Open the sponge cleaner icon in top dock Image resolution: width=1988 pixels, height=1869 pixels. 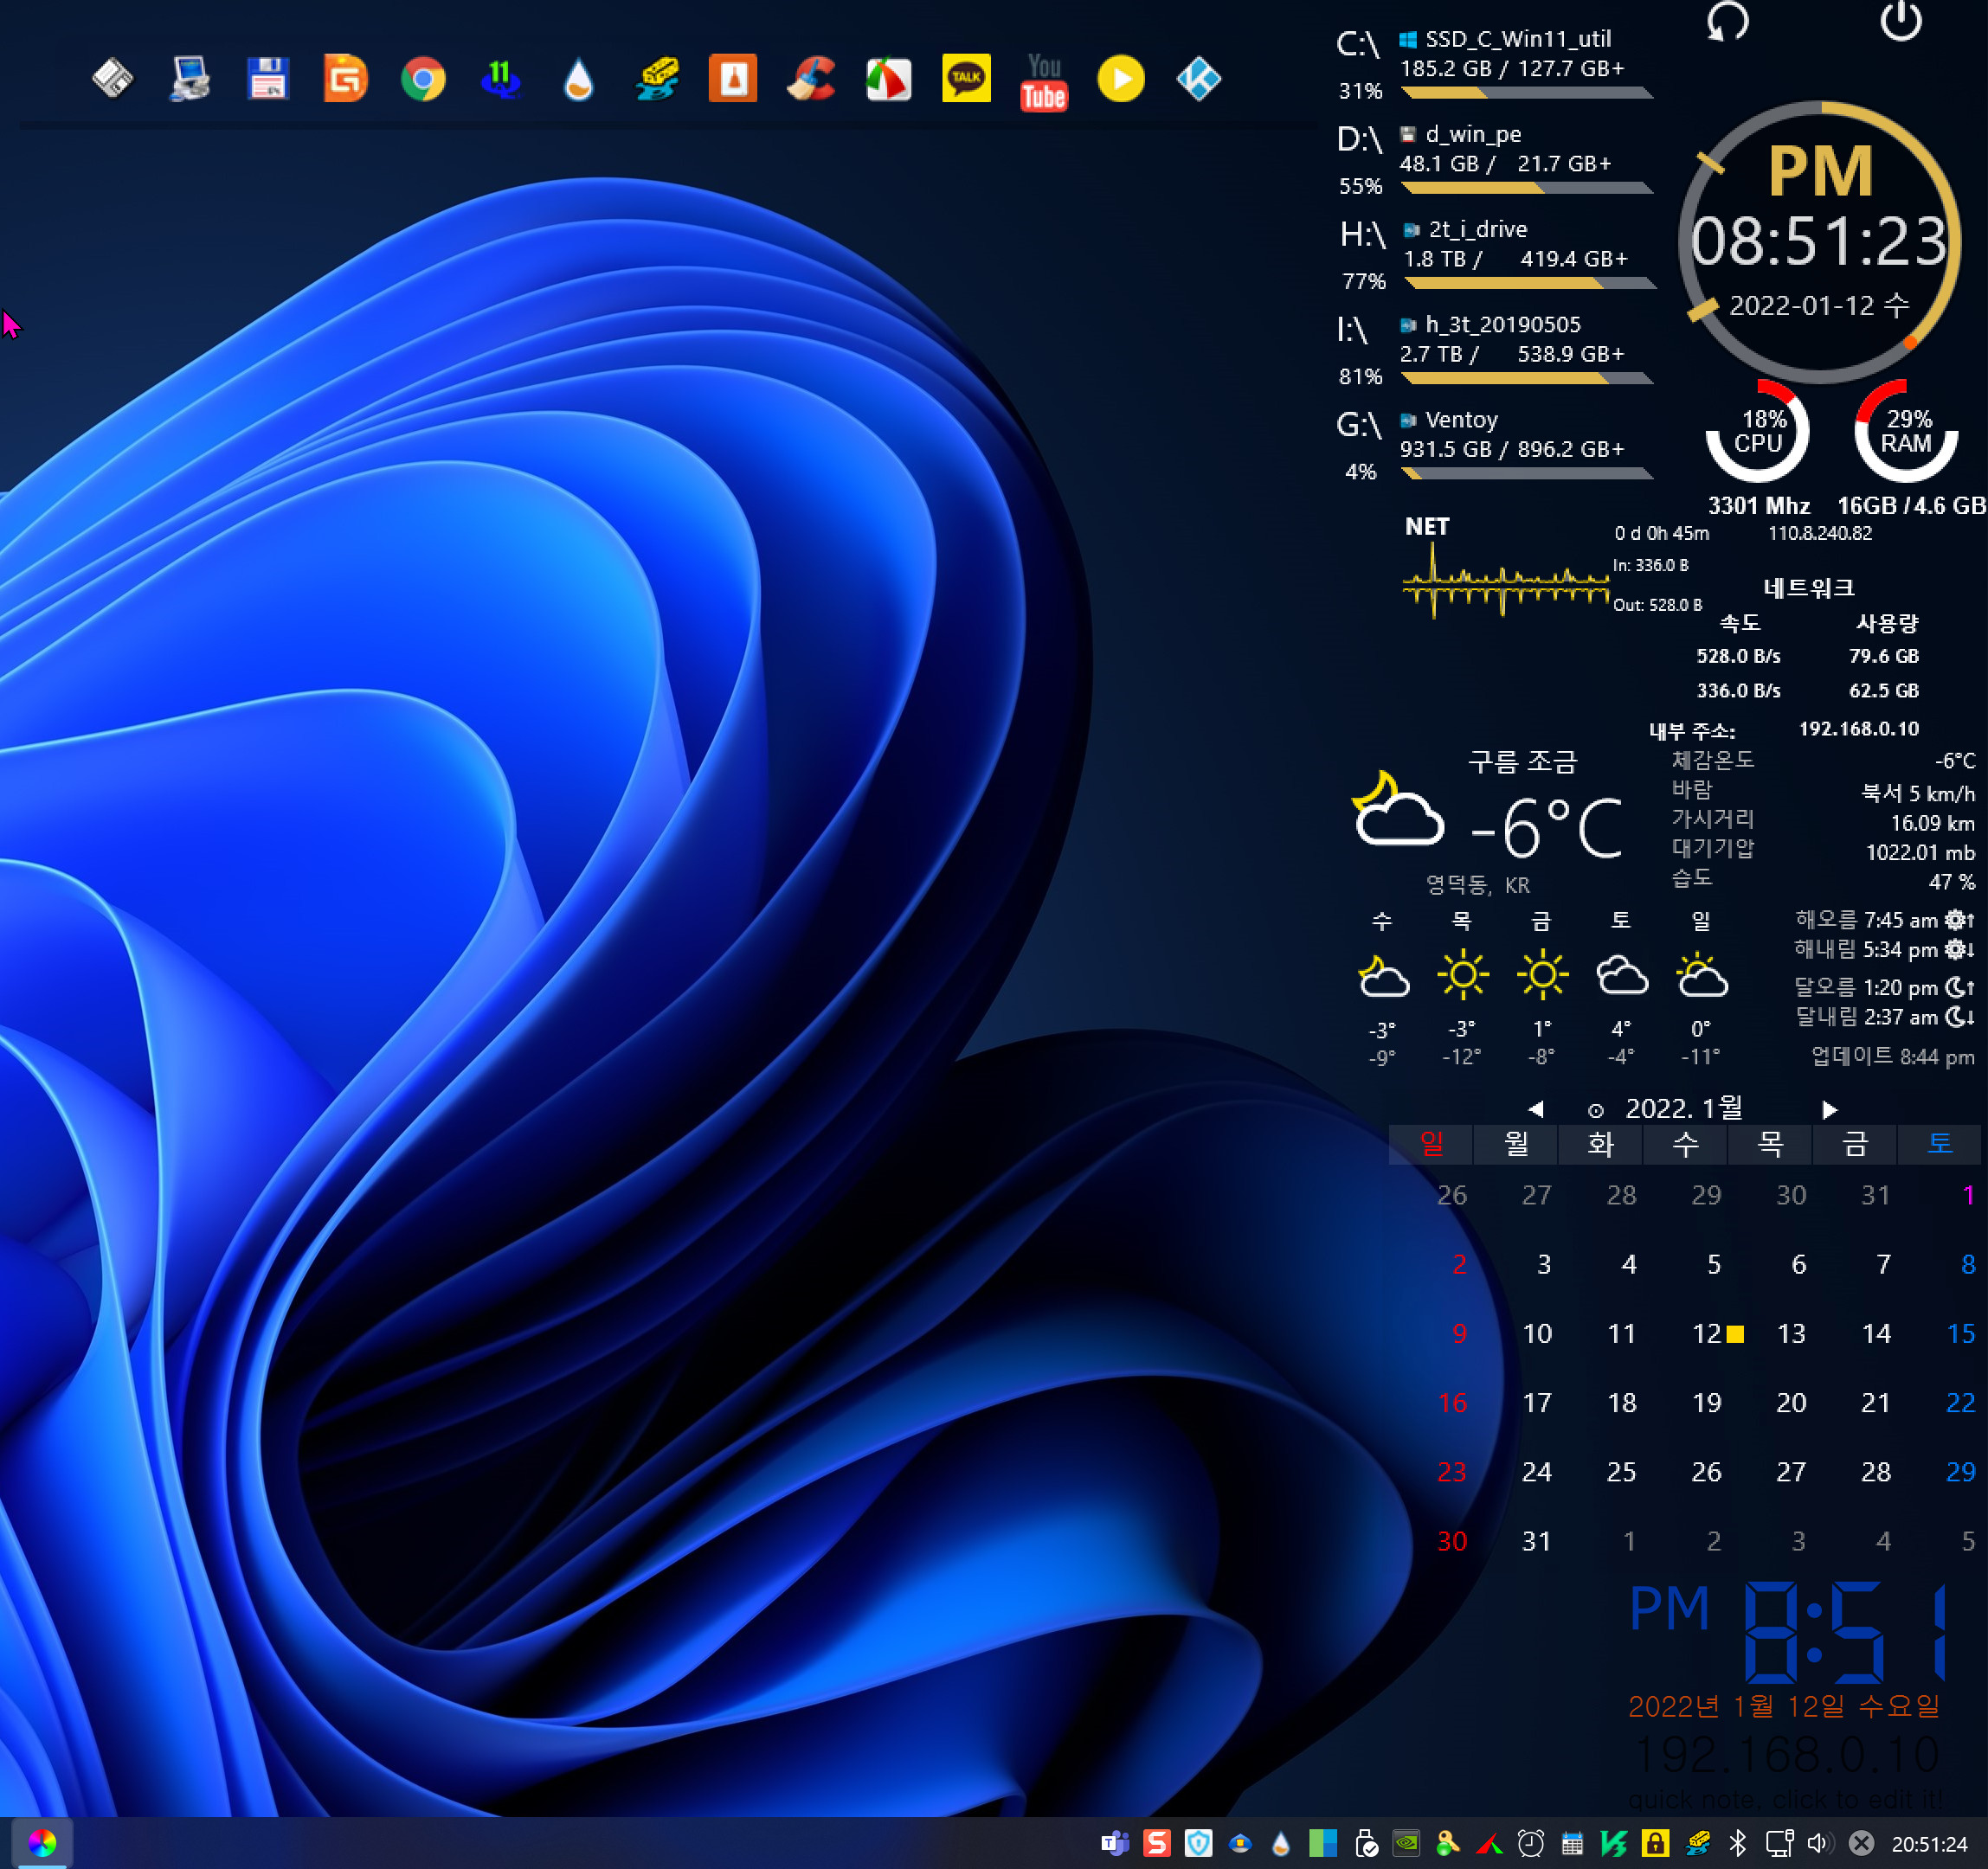tap(656, 79)
